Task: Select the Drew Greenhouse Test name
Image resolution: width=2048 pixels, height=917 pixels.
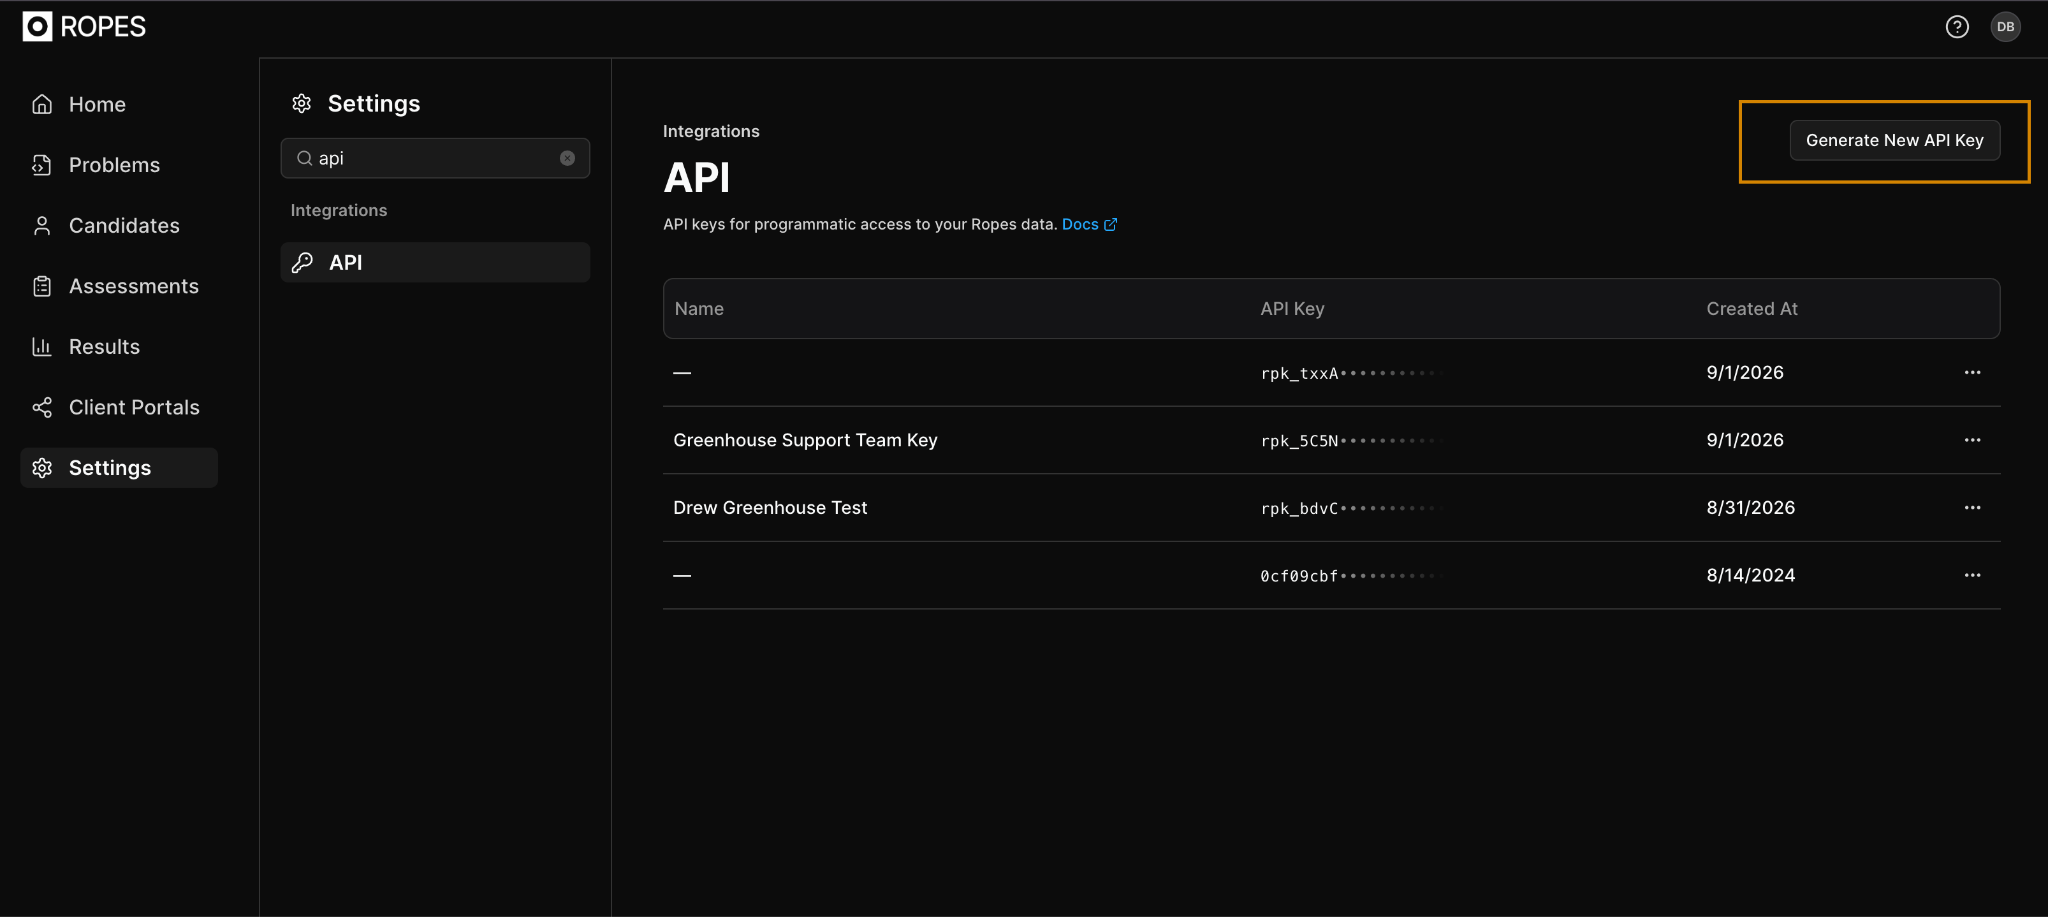Action: click(770, 508)
